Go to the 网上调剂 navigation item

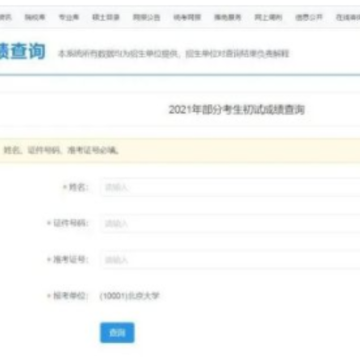pos(268,18)
